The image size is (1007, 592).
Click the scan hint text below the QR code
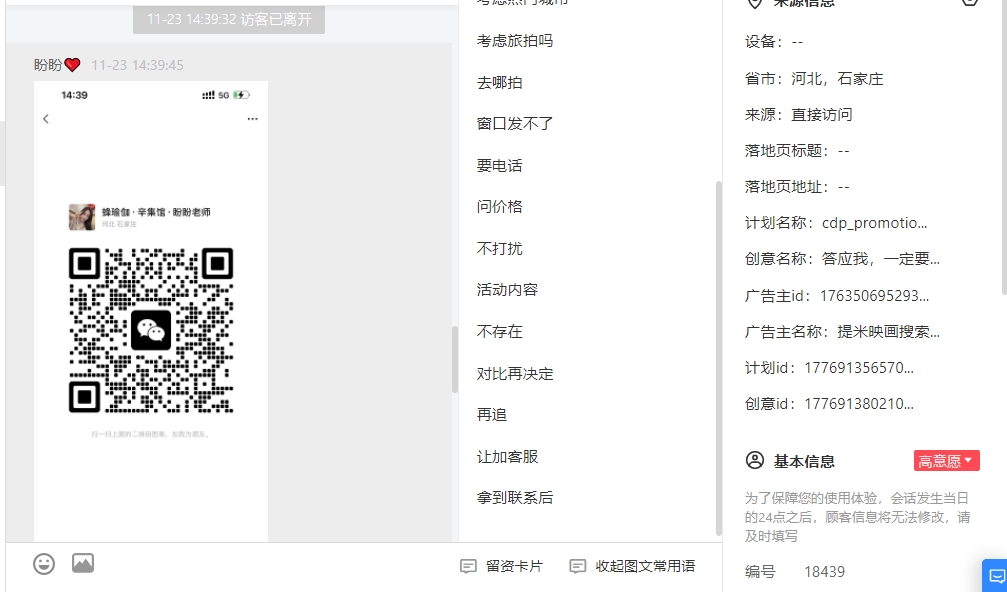coord(150,434)
